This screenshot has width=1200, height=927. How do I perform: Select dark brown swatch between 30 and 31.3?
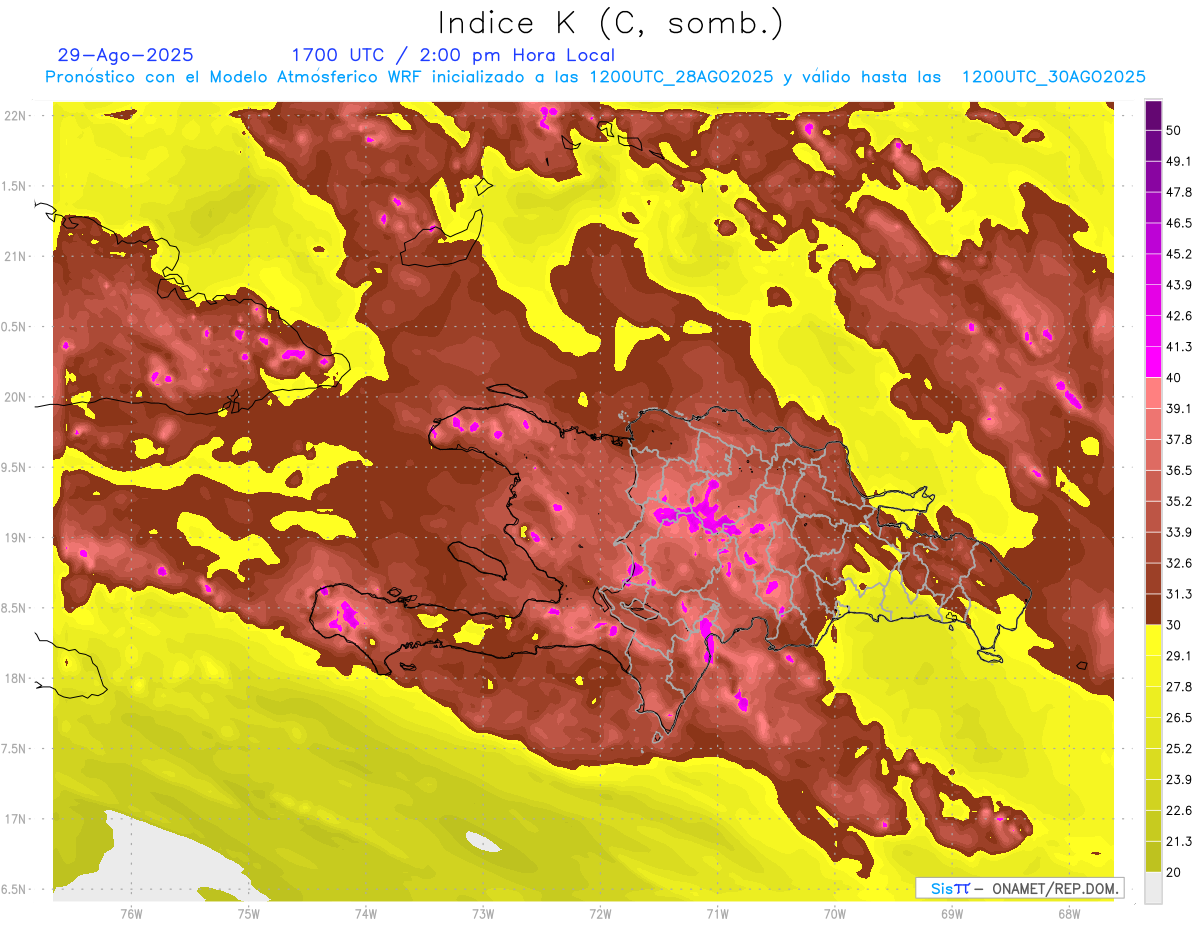tap(1153, 609)
